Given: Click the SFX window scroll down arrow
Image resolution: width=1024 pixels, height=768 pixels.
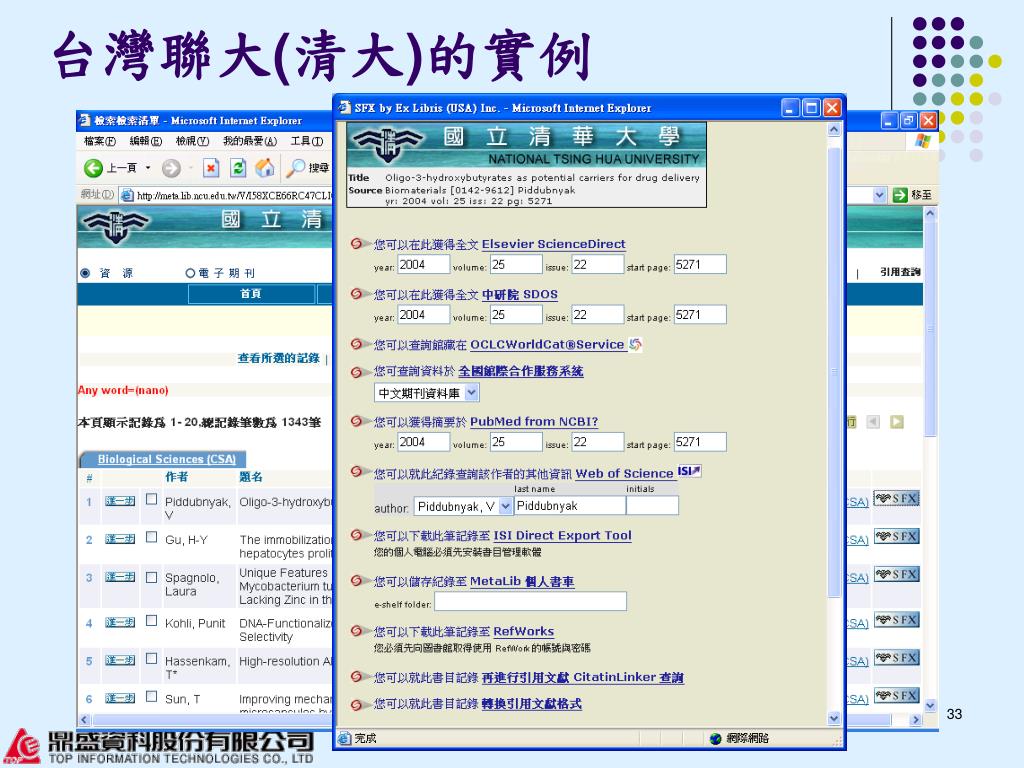Looking at the screenshot, I should click(x=834, y=718).
